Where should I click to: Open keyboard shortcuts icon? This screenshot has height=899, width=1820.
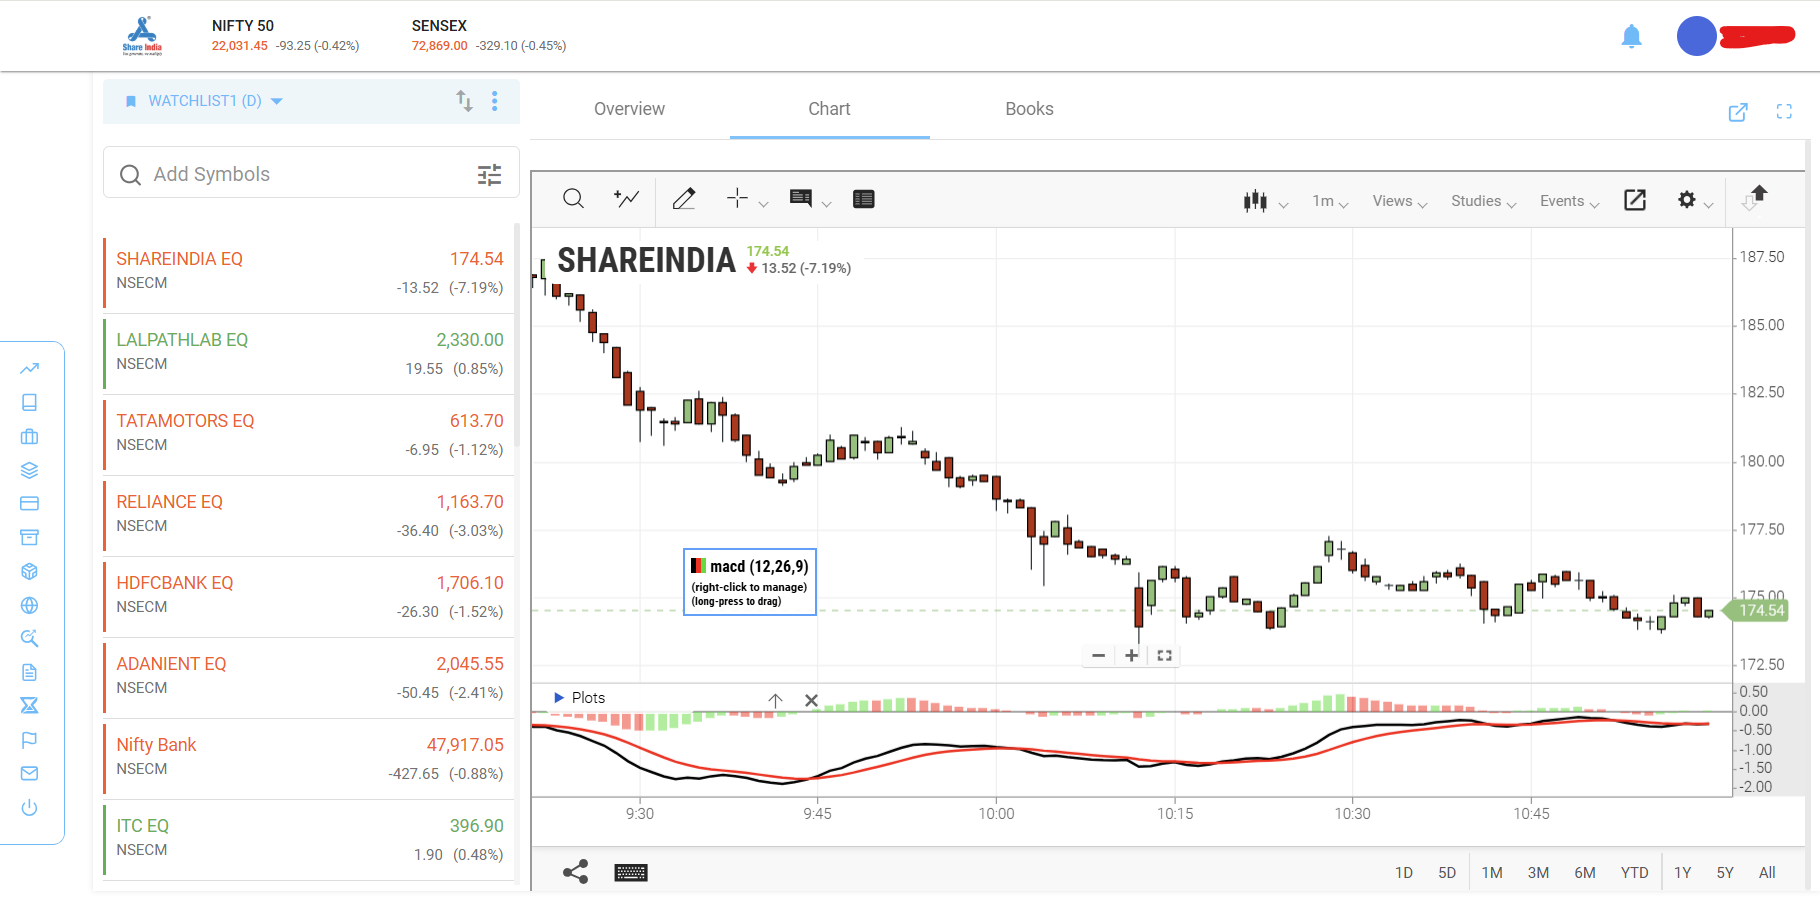[x=631, y=873]
